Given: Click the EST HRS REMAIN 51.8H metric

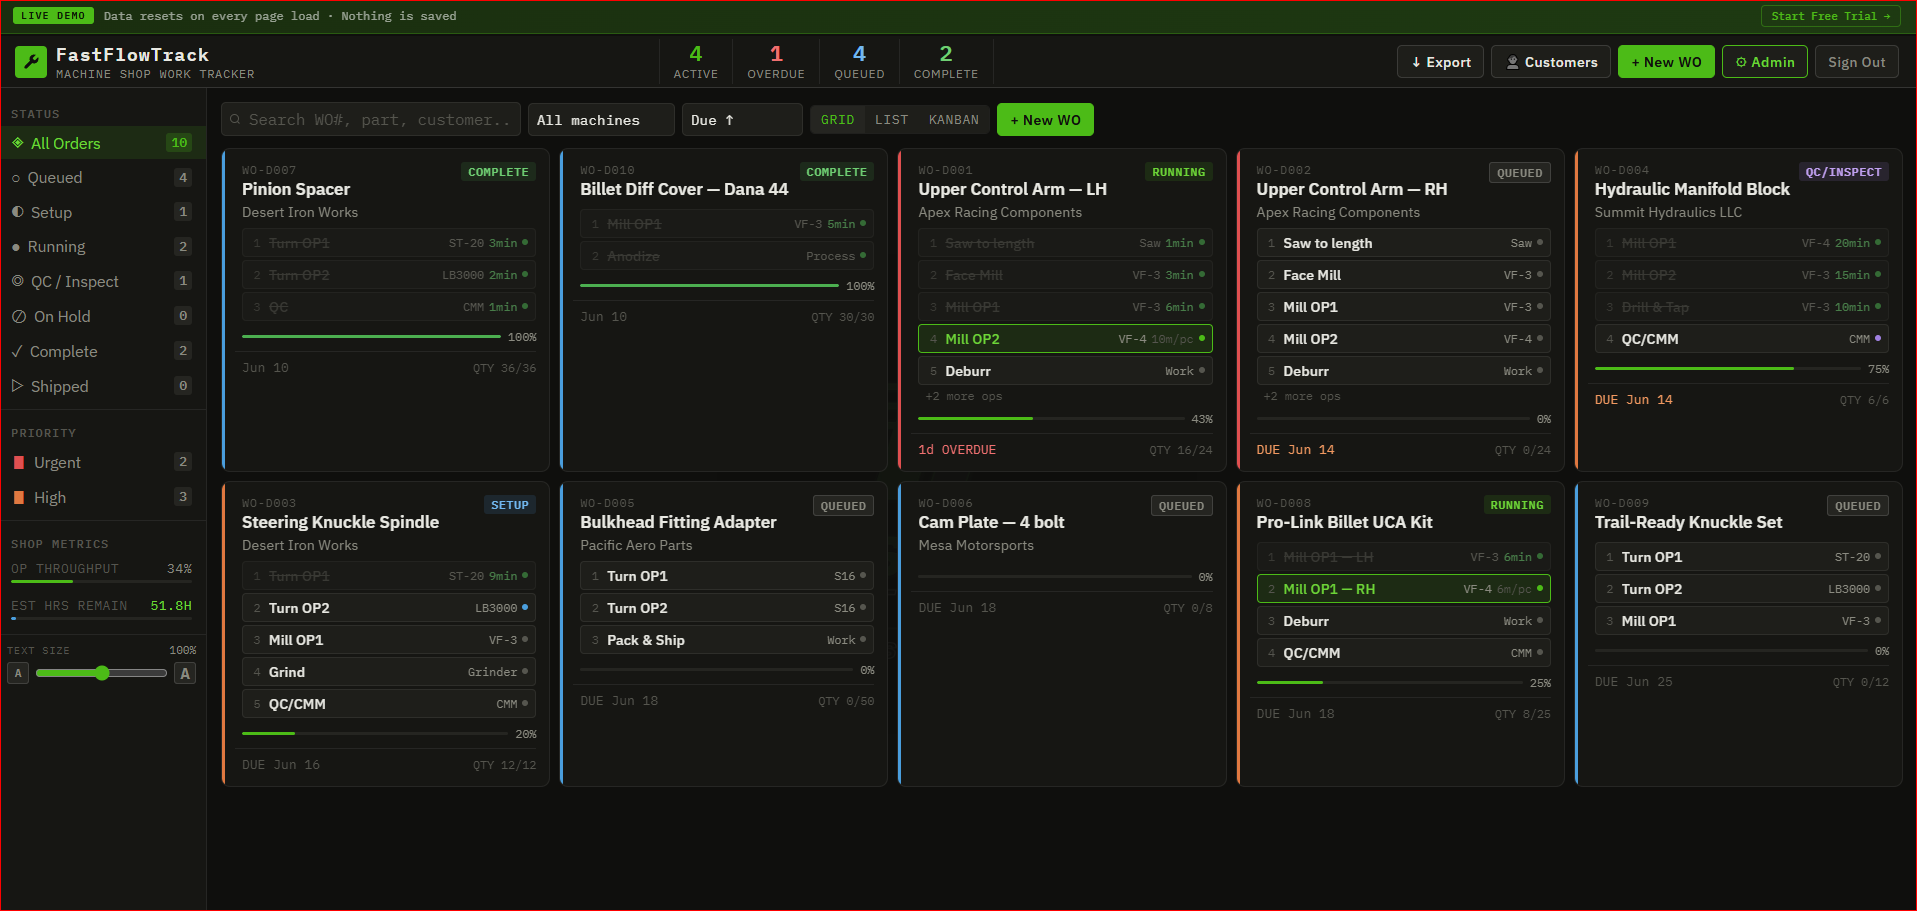Looking at the screenshot, I should pyautogui.click(x=101, y=606).
